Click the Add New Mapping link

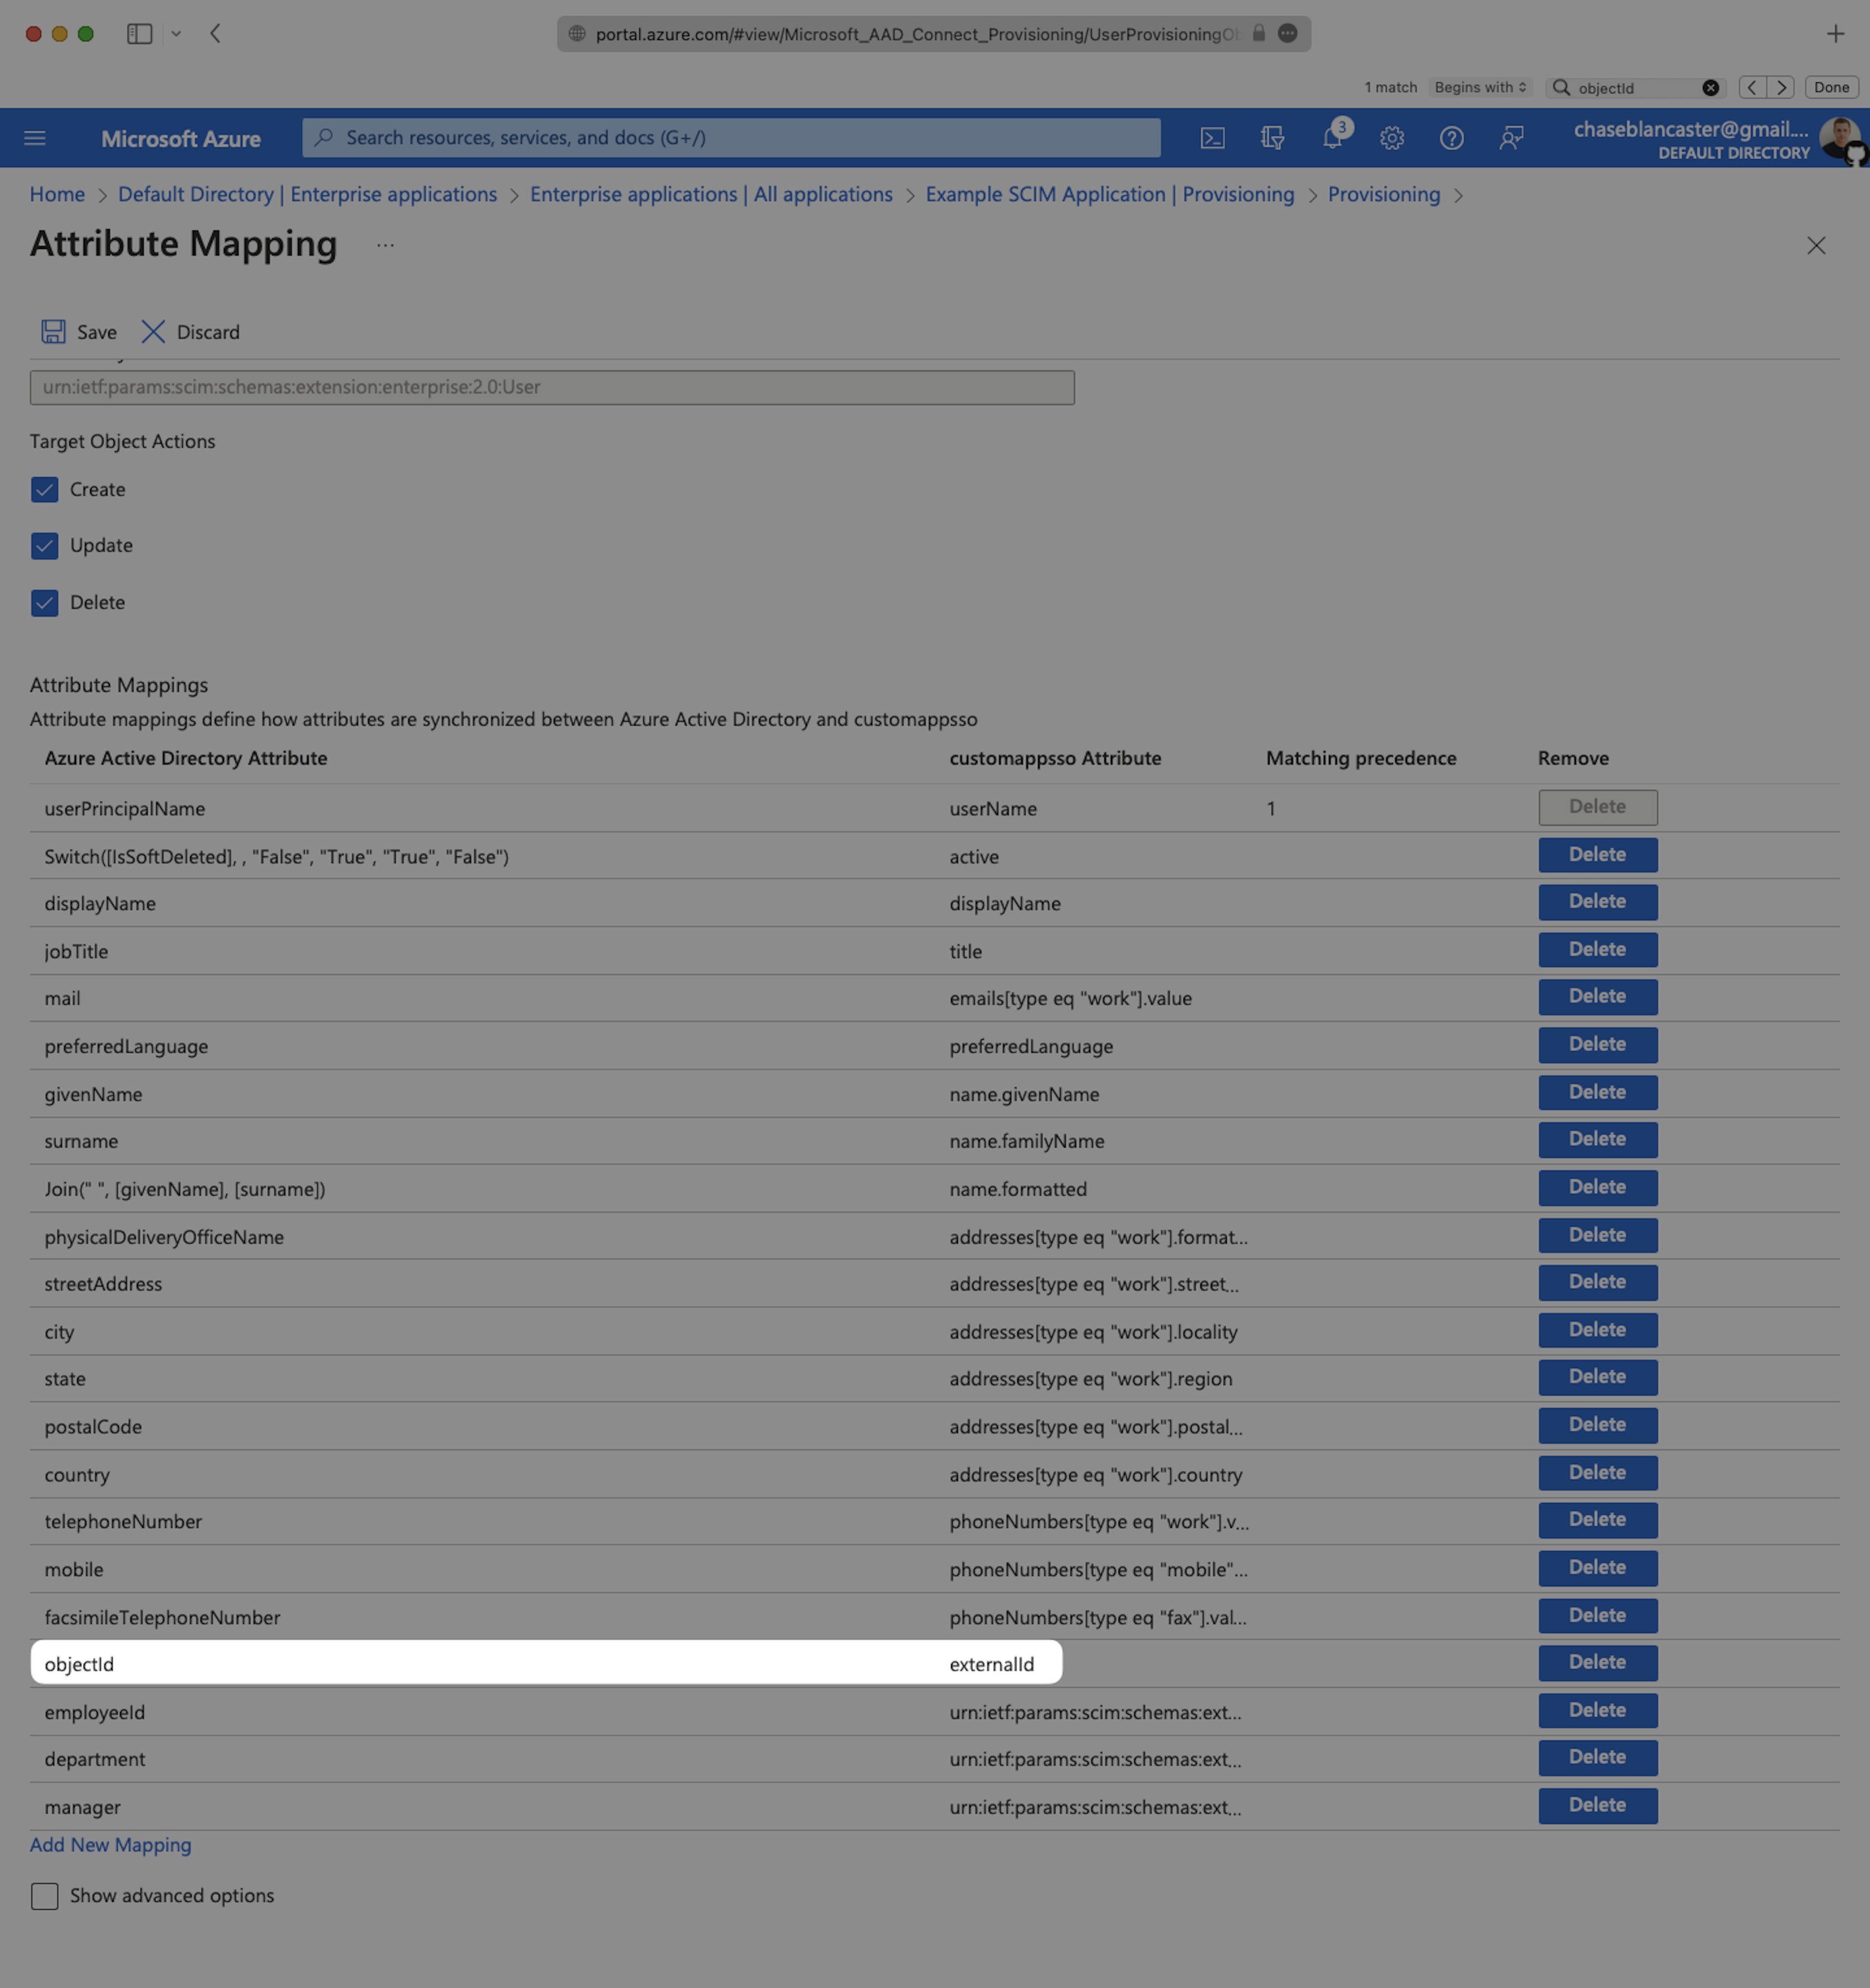pos(110,1845)
